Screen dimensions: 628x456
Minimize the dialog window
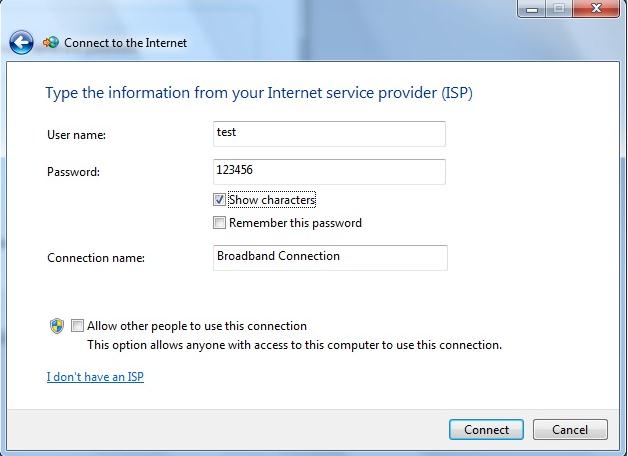point(533,9)
